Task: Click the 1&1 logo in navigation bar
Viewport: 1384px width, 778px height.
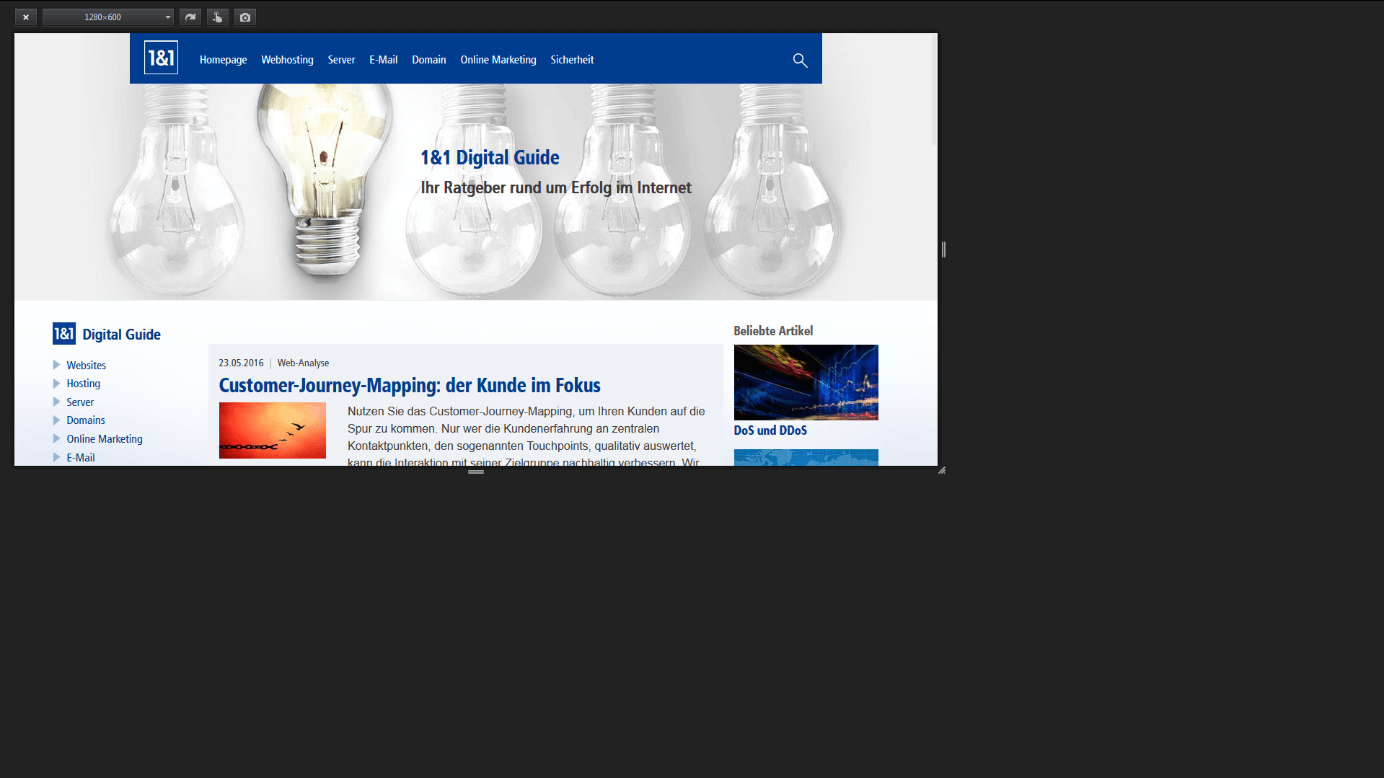Action: click(161, 58)
